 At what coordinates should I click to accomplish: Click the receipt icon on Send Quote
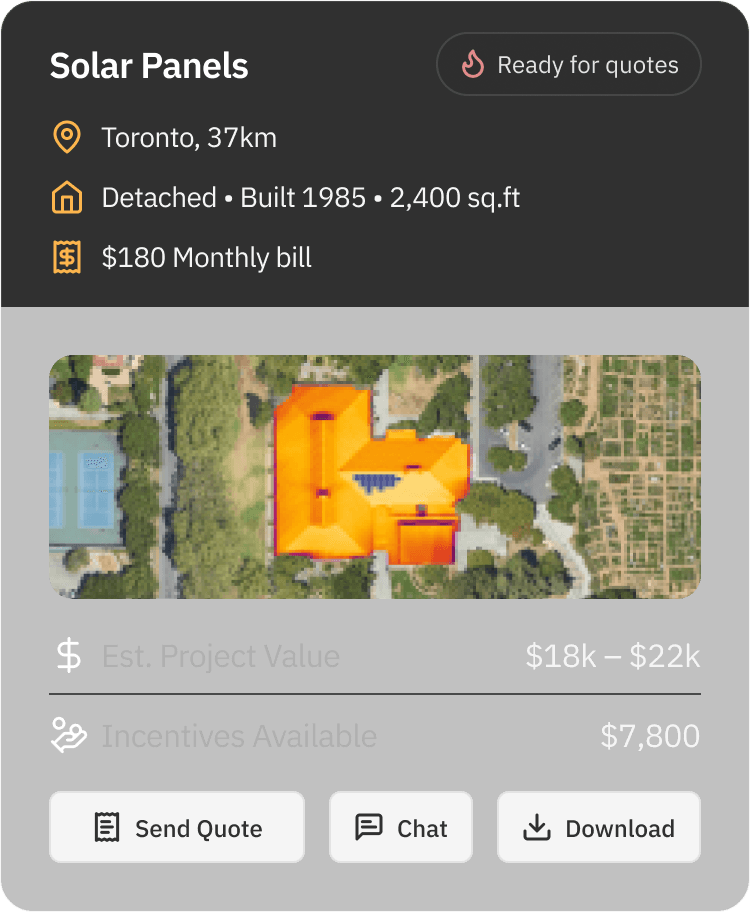tap(106, 828)
